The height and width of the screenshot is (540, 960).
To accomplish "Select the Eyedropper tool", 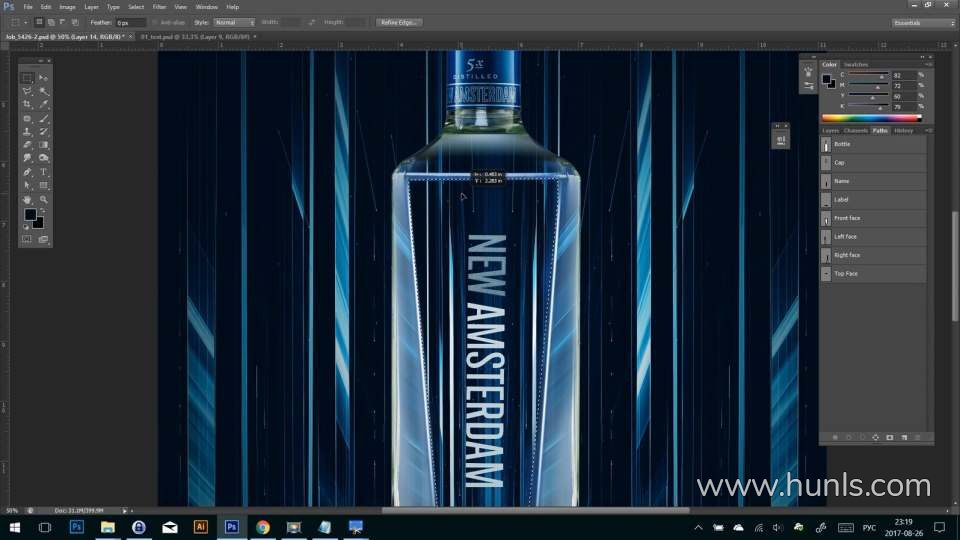I will pyautogui.click(x=43, y=105).
